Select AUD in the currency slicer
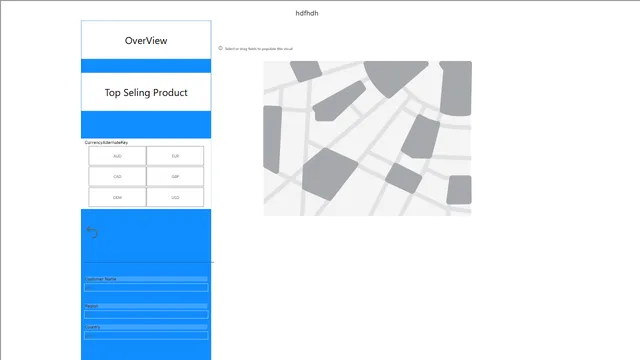640x360 pixels. 117,156
